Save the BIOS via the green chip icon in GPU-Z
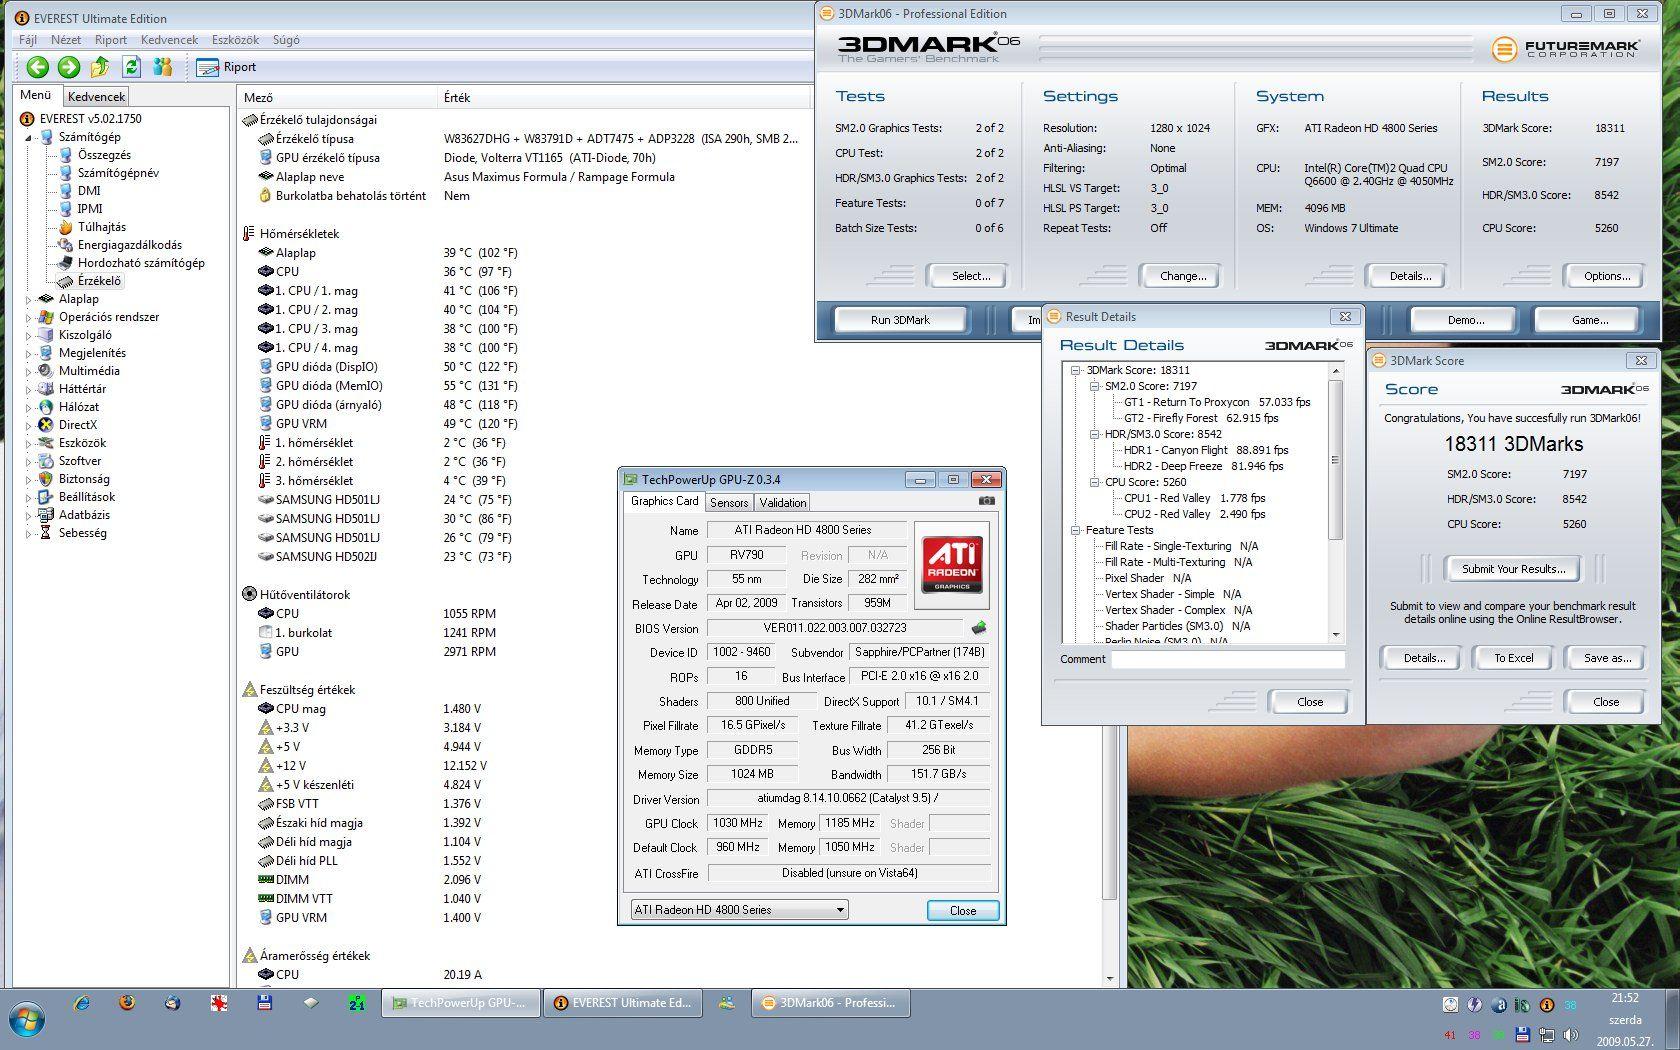The height and width of the screenshot is (1050, 1680). 979,628
